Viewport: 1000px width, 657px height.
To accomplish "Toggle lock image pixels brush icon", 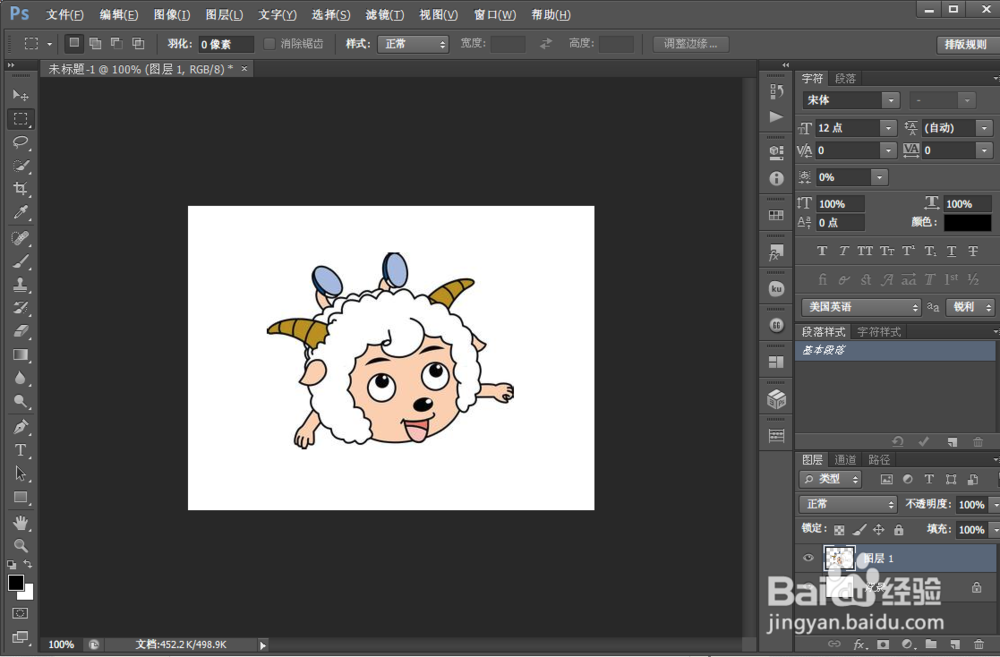I will point(860,529).
